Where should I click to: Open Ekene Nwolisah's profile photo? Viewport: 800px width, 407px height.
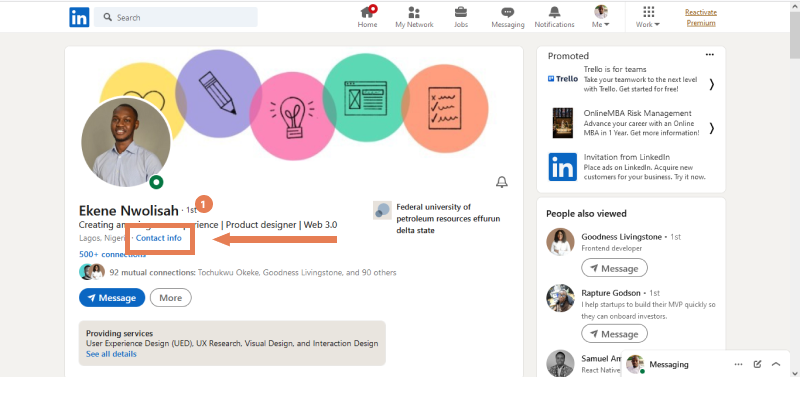[x=126, y=142]
